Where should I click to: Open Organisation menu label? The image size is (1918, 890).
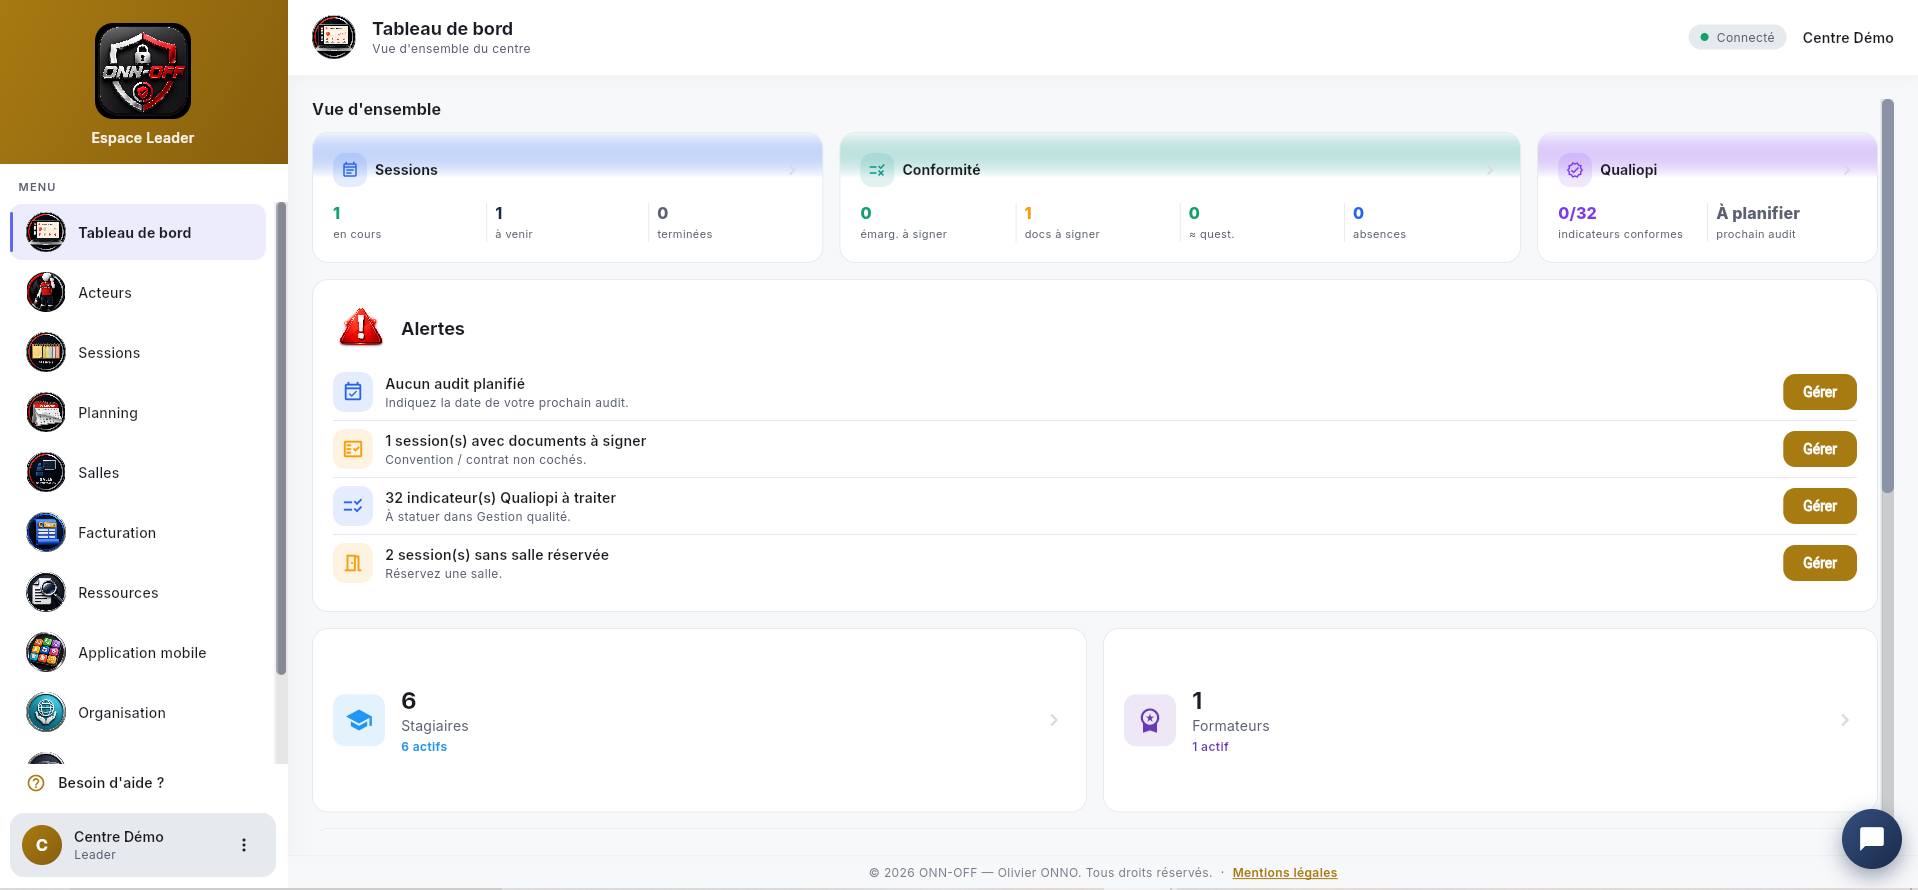pos(122,713)
